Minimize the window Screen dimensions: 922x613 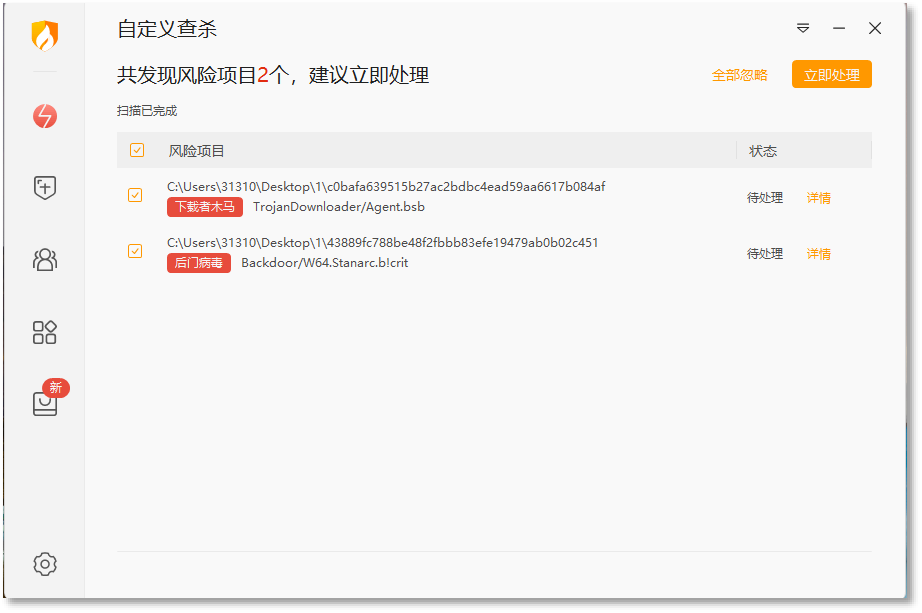(839, 28)
